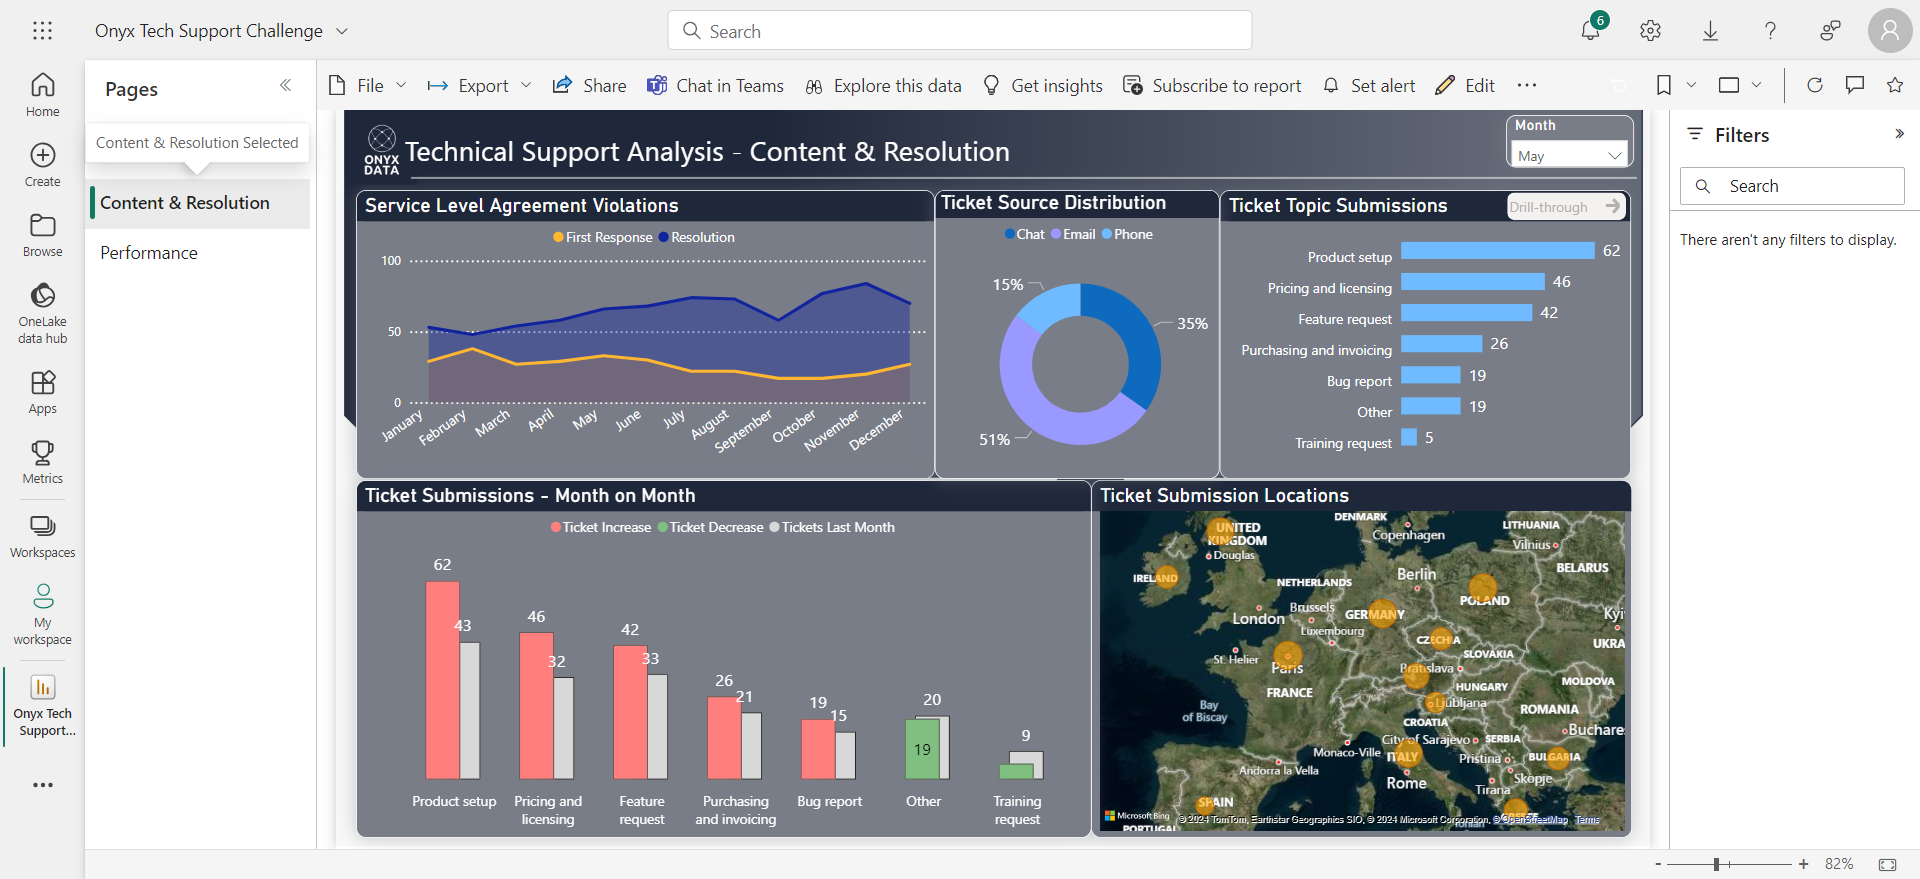Toggle Phone legend item
Image resolution: width=1920 pixels, height=879 pixels.
1127,234
